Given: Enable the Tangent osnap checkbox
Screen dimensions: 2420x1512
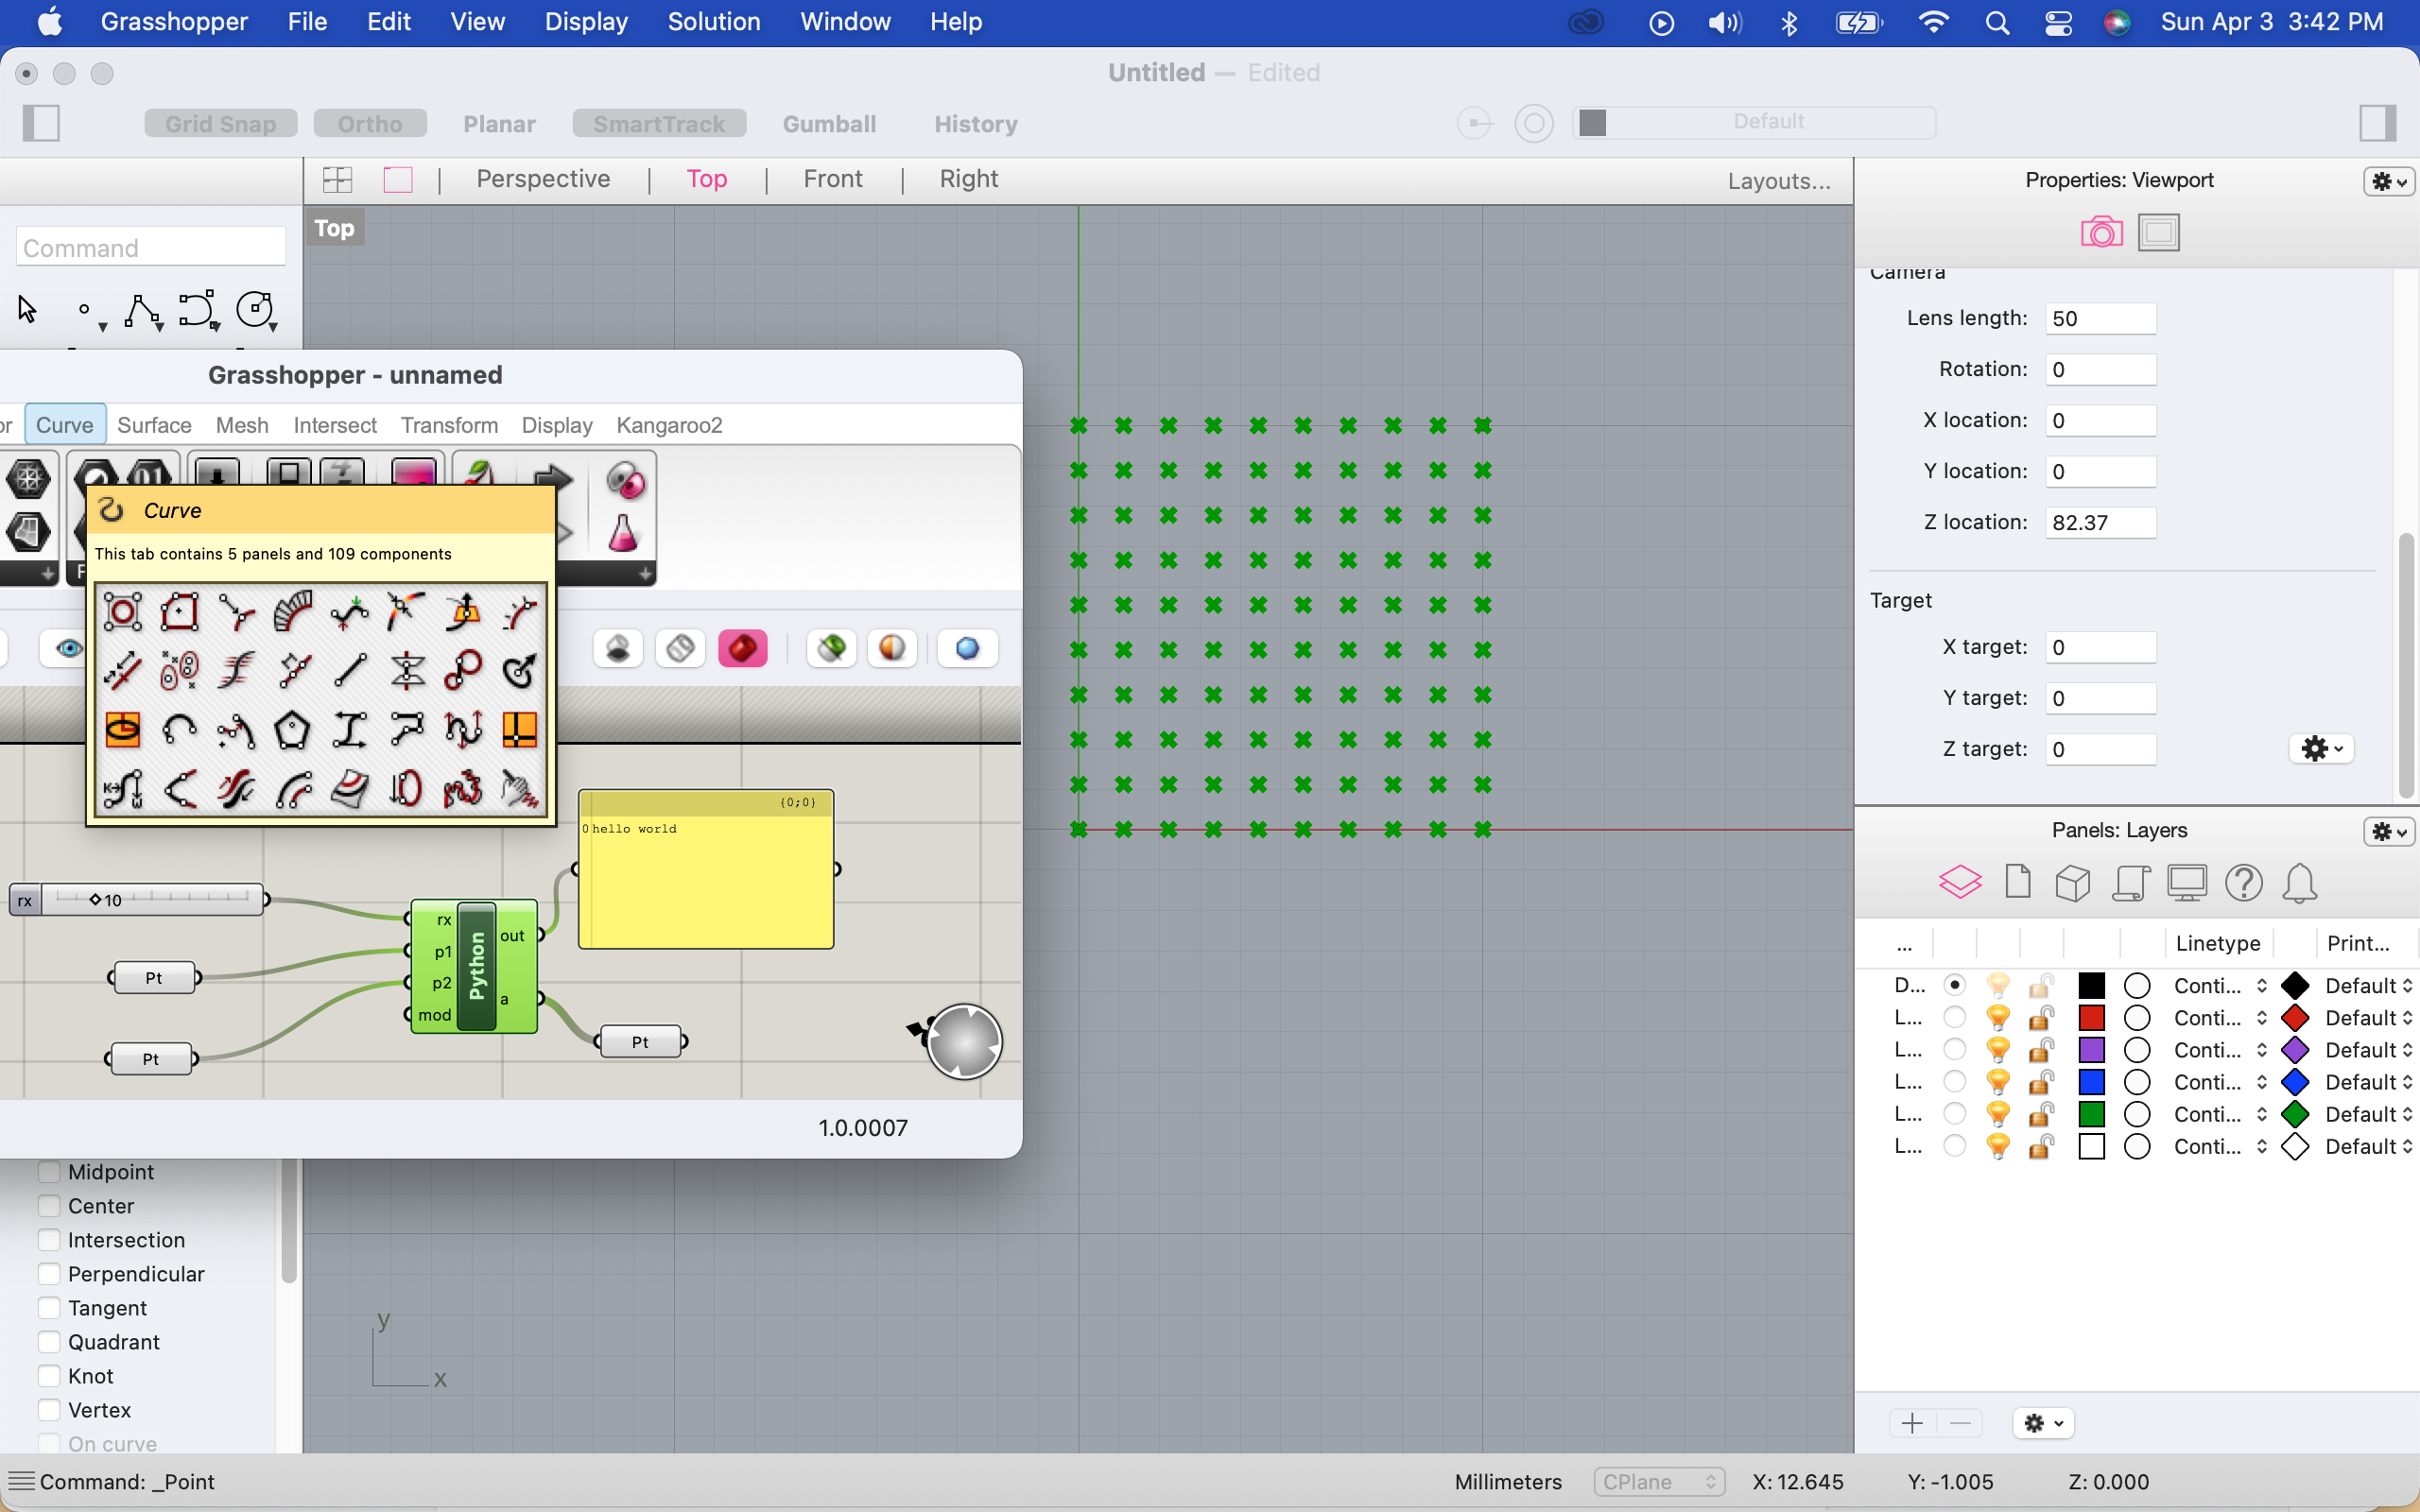Looking at the screenshot, I should (49, 1307).
